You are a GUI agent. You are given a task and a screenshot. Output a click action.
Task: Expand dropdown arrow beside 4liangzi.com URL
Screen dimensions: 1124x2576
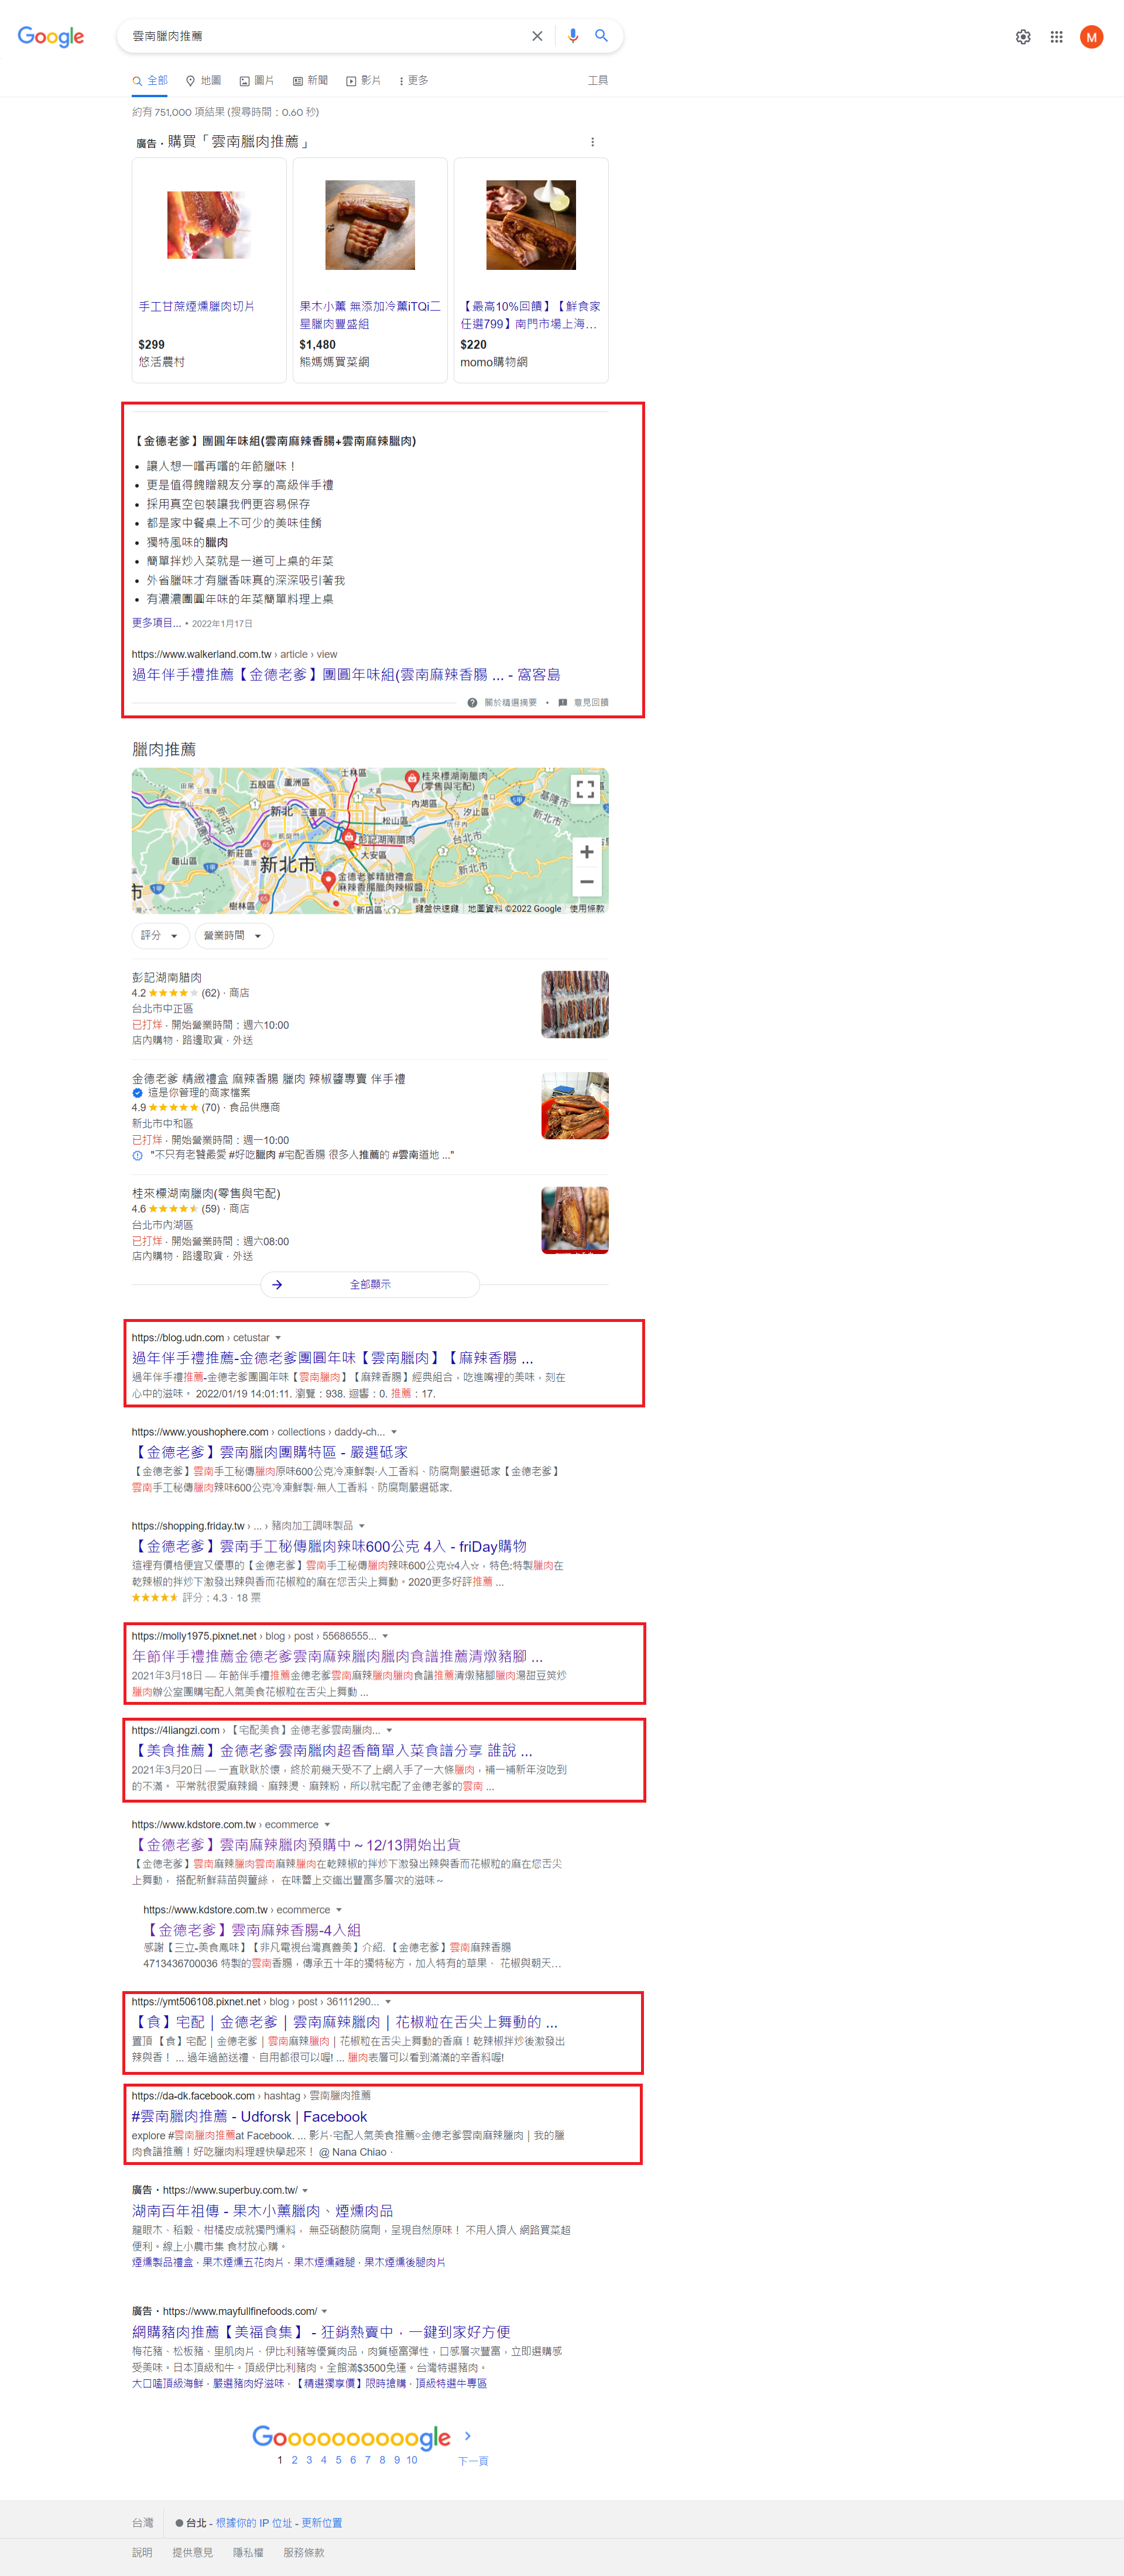point(389,1729)
